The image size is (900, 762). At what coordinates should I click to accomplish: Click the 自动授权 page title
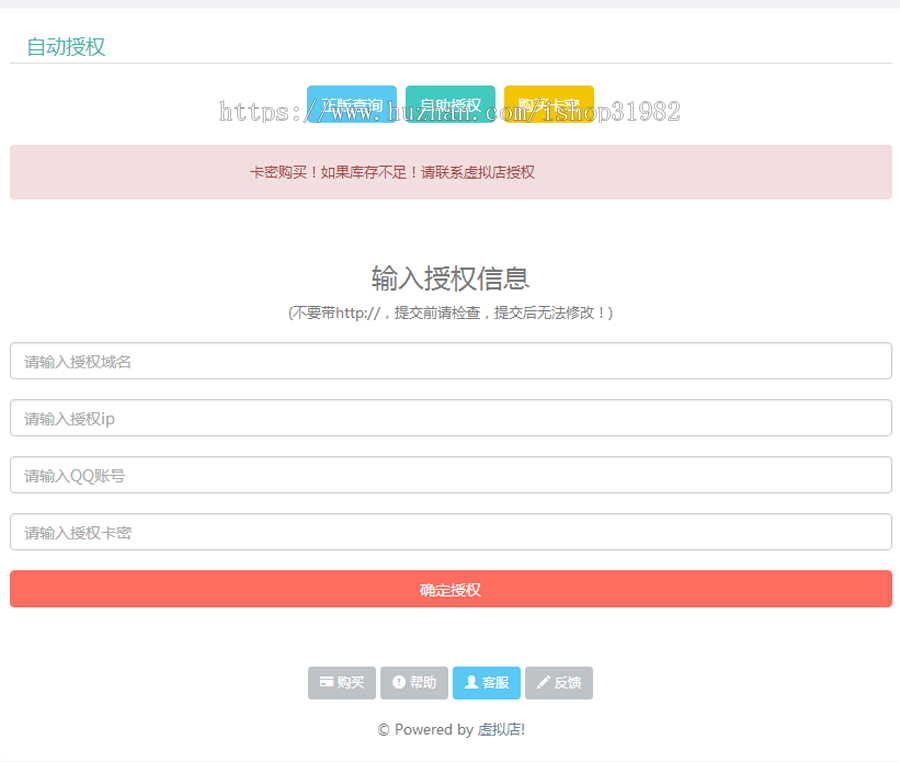[66, 47]
